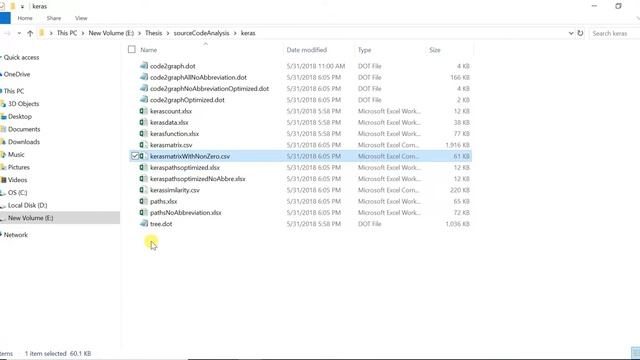Open the File menu tab
This screenshot has height=360, width=640.
[5, 18]
